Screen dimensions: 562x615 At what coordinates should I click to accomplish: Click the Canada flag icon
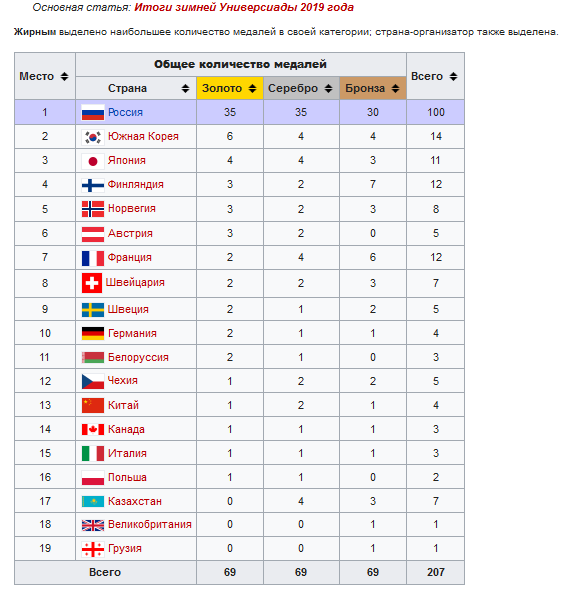(x=93, y=429)
